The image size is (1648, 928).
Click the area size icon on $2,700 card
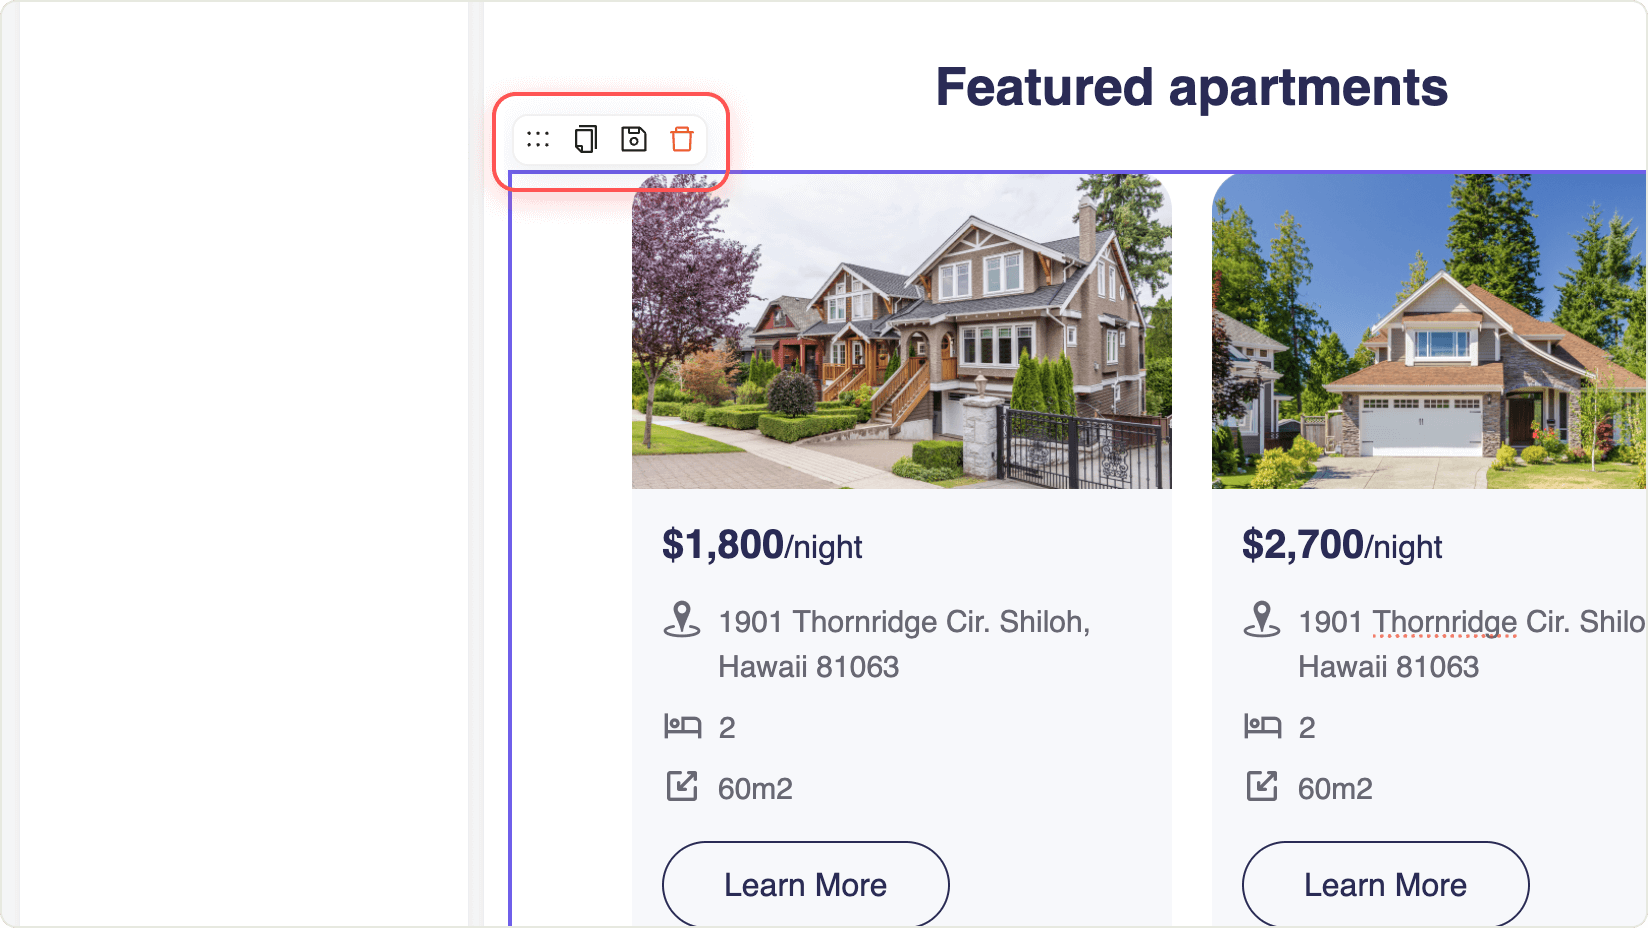[x=1262, y=786]
